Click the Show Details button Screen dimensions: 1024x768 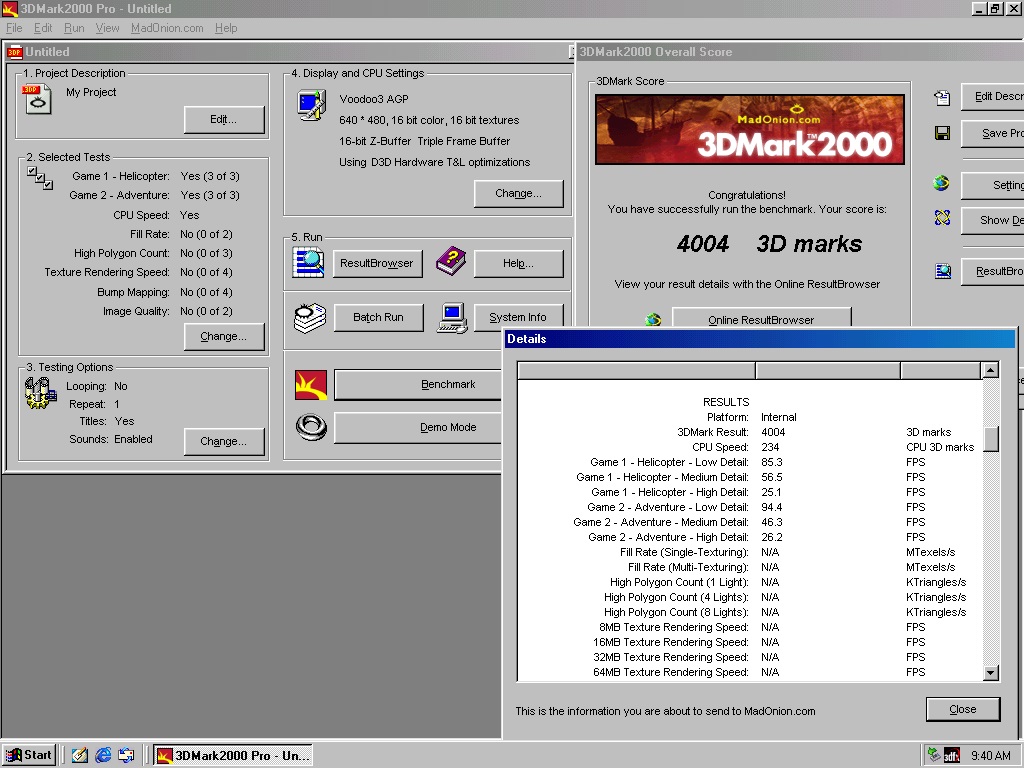(x=993, y=221)
